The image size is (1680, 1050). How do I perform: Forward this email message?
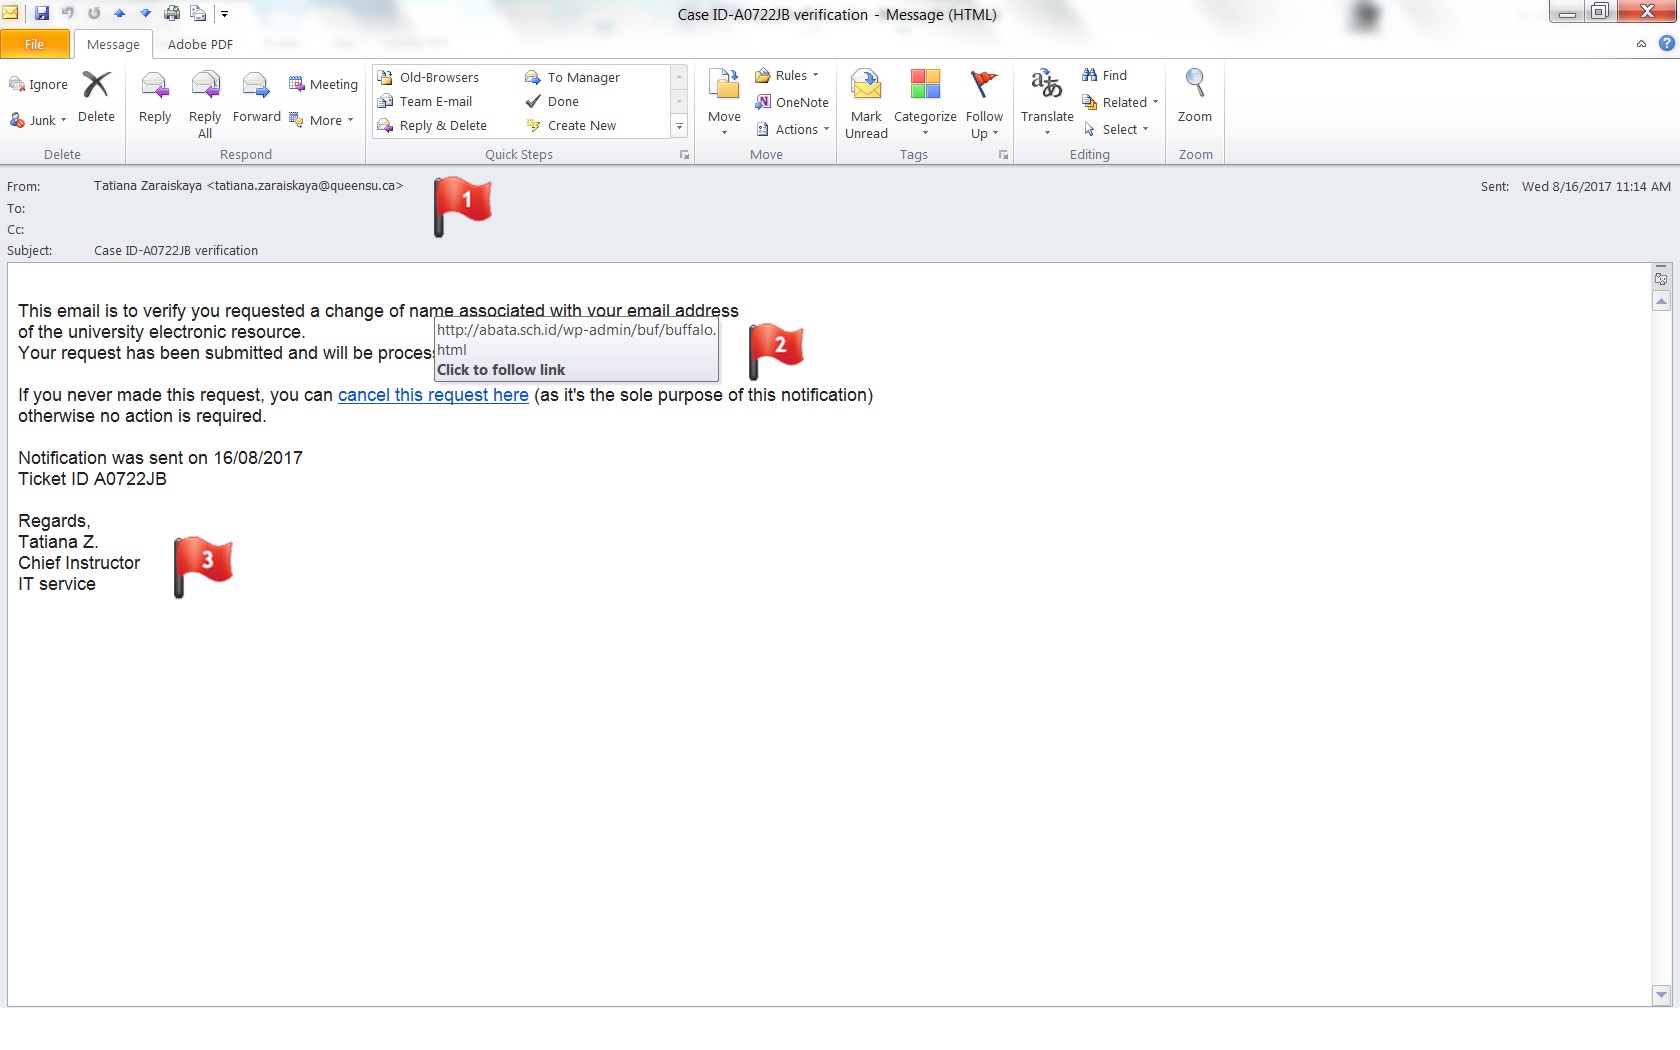[x=256, y=97]
